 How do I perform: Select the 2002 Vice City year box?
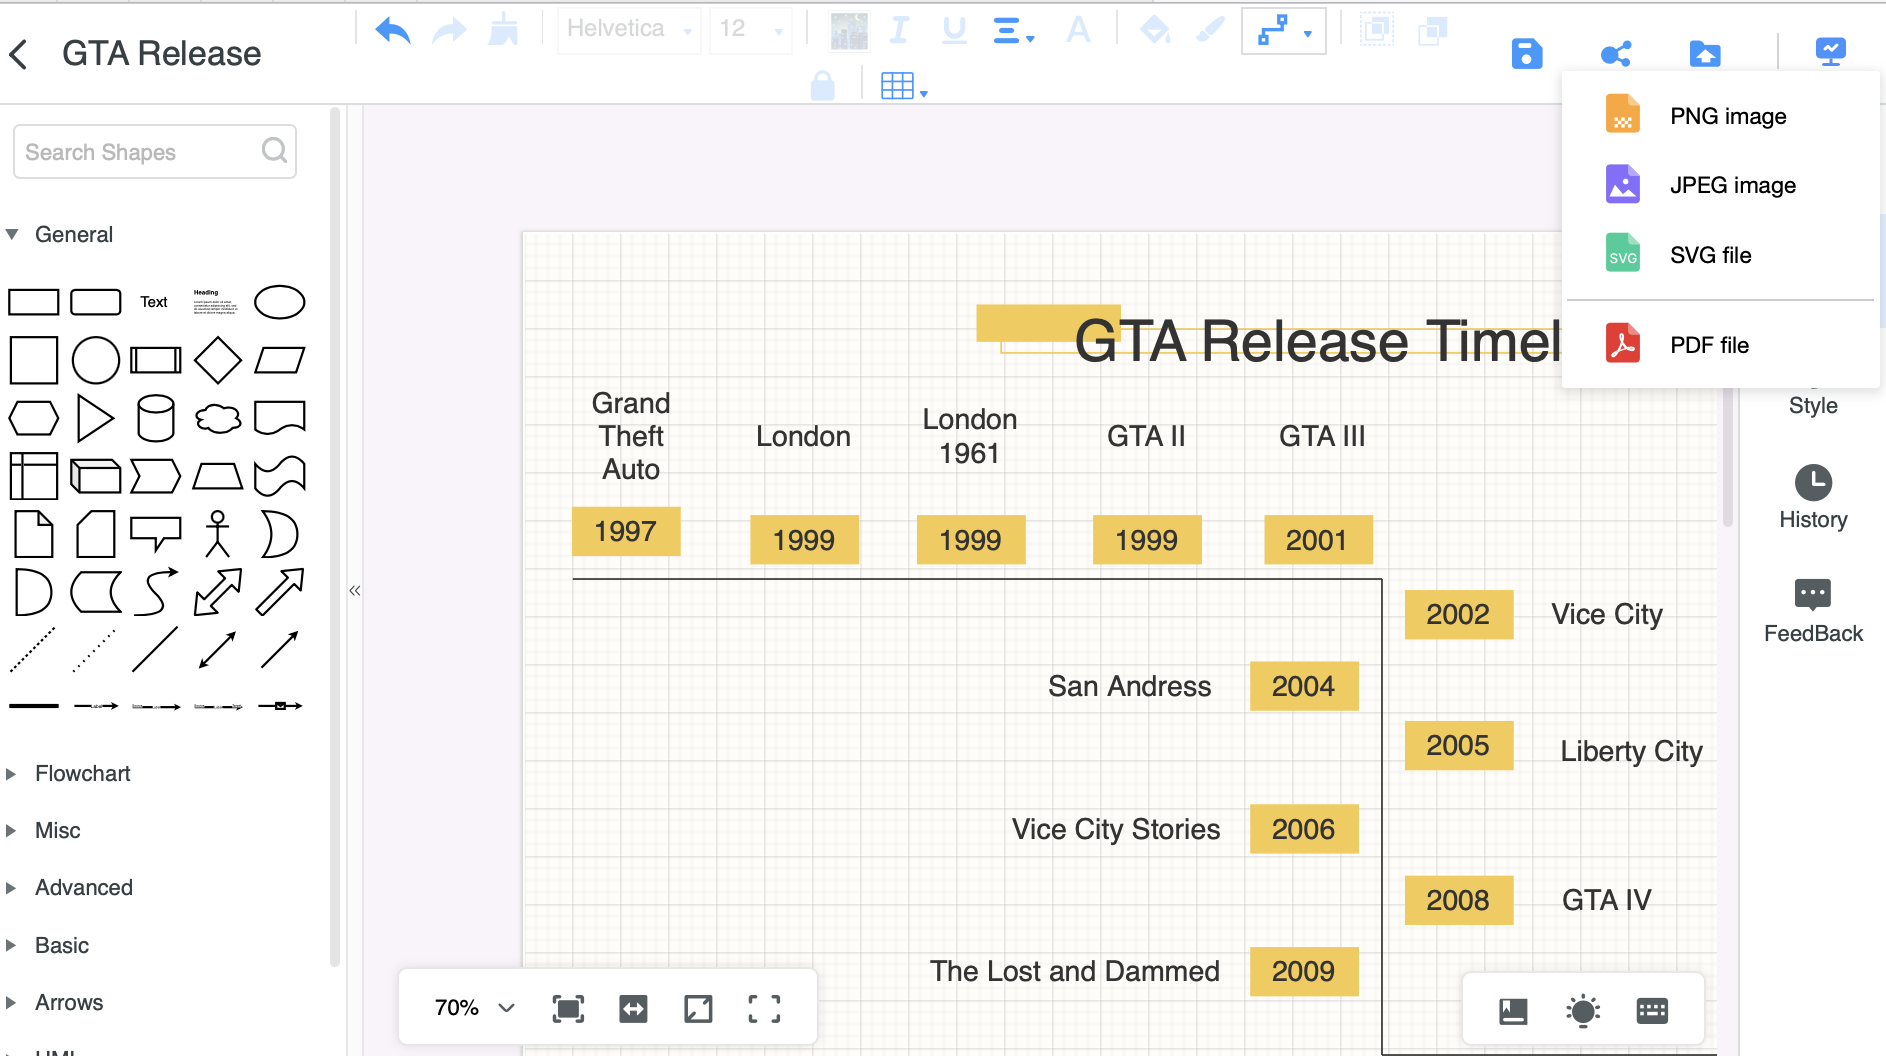(x=1458, y=614)
